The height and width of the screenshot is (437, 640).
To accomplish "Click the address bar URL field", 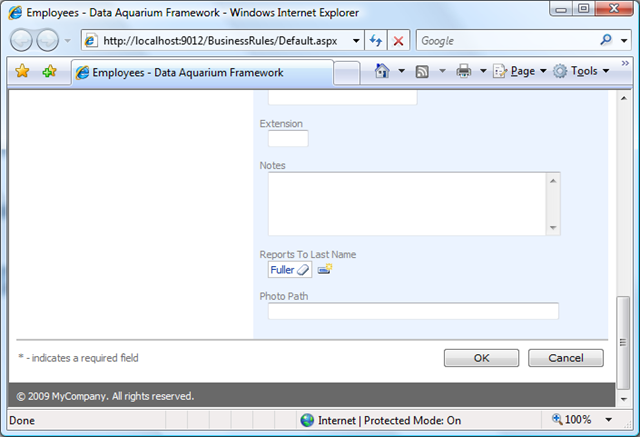I will pos(220,41).
